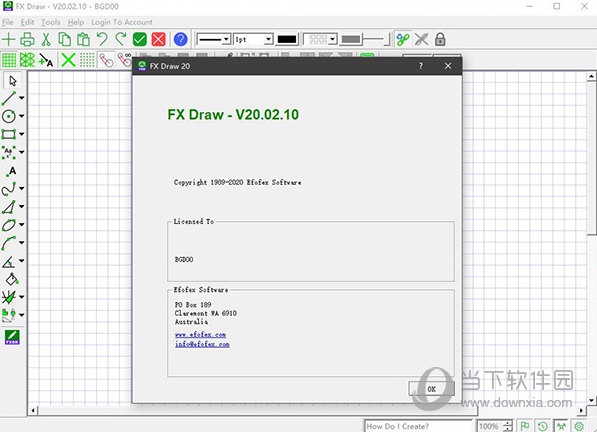Close the FX Draw 20 dialog
This screenshot has height=432, width=597.
click(448, 66)
